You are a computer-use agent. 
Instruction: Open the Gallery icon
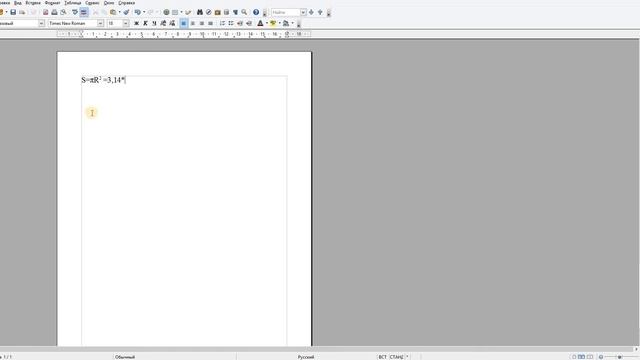[218, 12]
